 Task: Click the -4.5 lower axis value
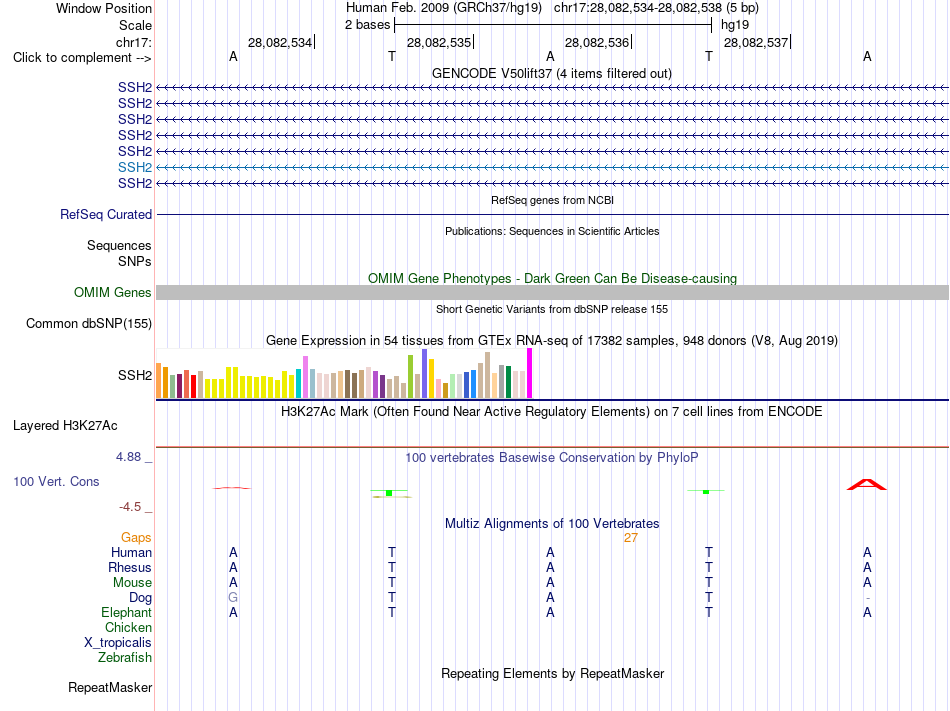[x=130, y=507]
